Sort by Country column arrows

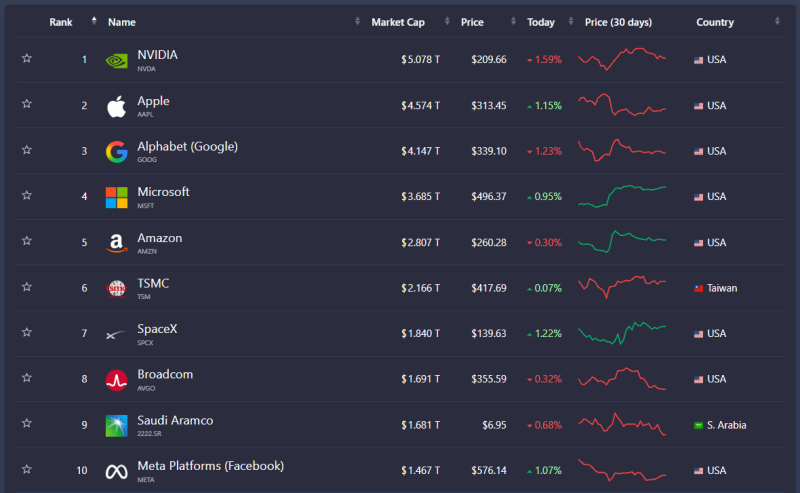777,21
